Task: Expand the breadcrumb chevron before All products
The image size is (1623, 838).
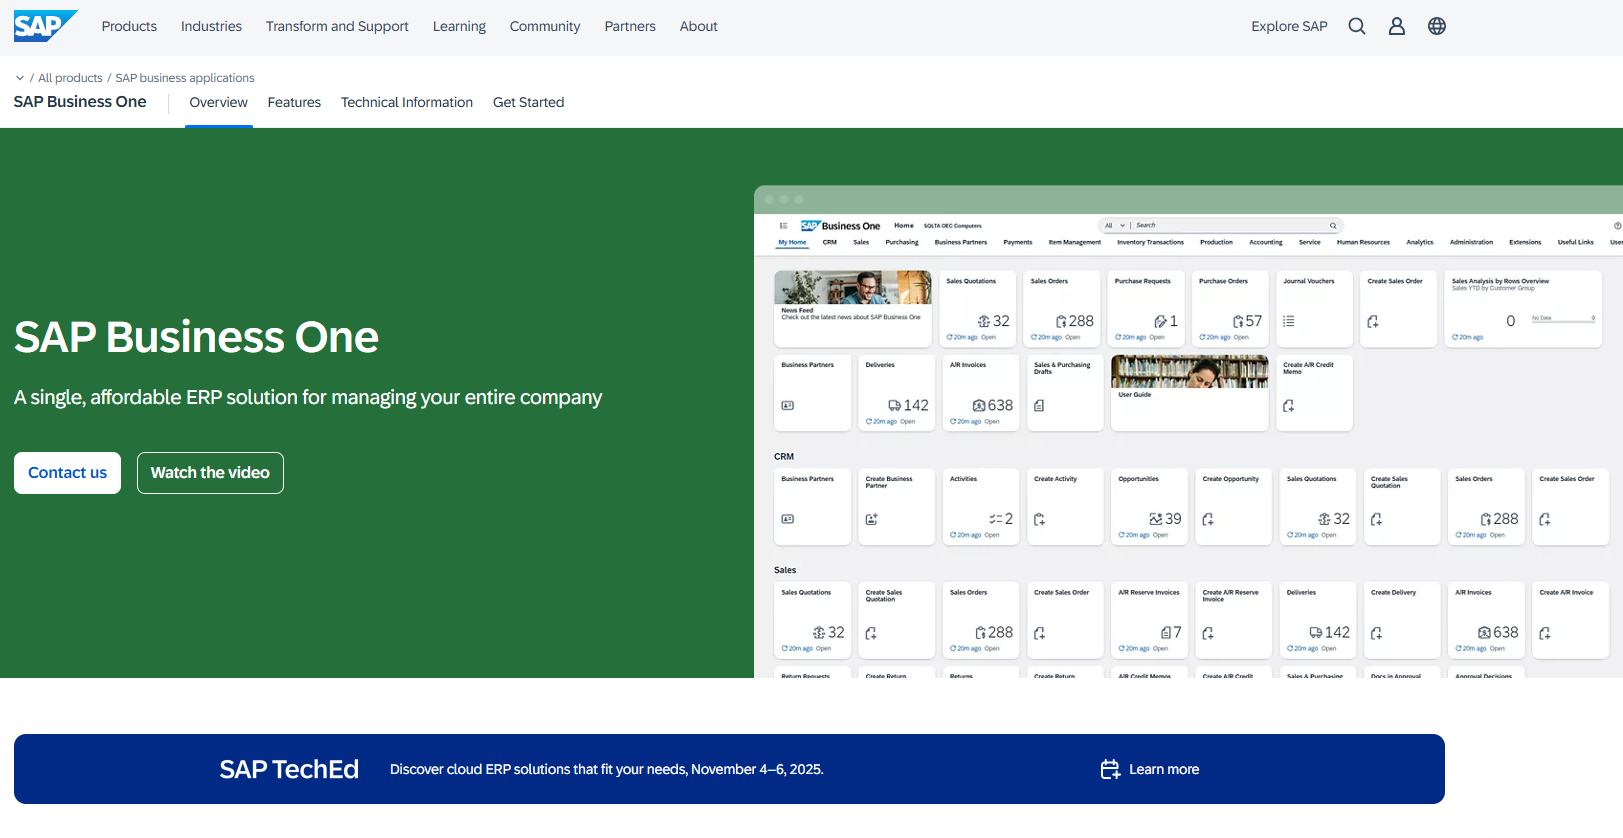Action: point(20,78)
